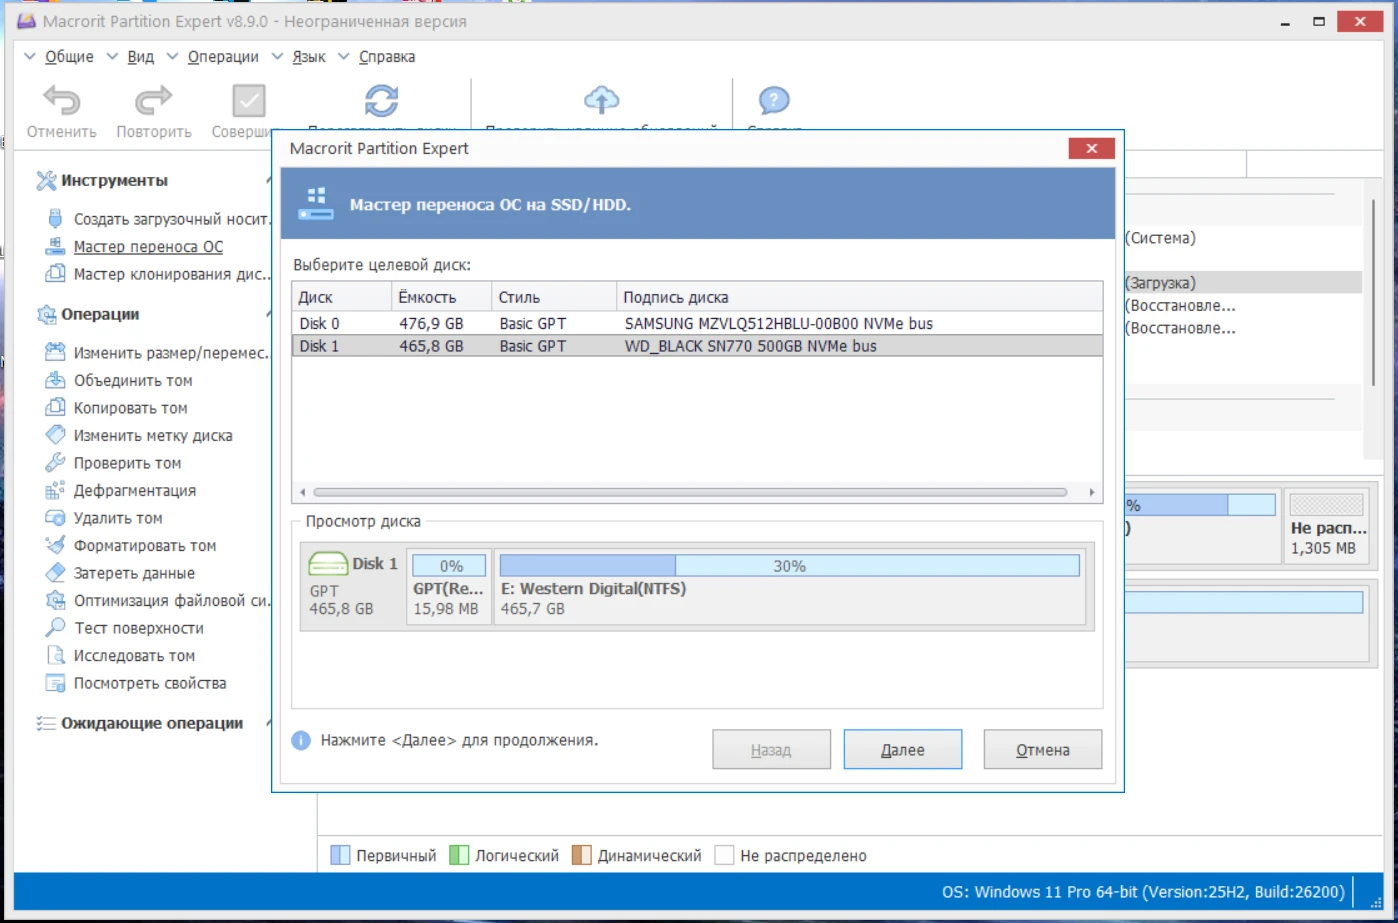1398x923 pixels.
Task: Open the Общие menu
Action: [69, 57]
